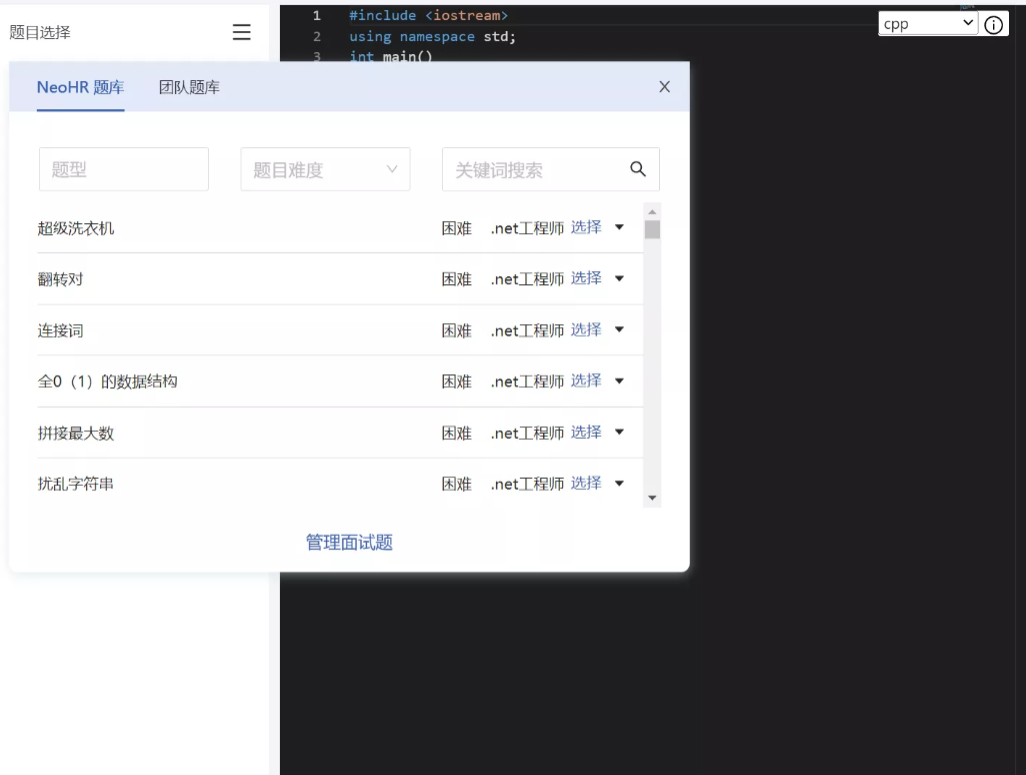The width and height of the screenshot is (1026, 775).
Task: Click the question list scrollbar thumb
Action: 652,229
